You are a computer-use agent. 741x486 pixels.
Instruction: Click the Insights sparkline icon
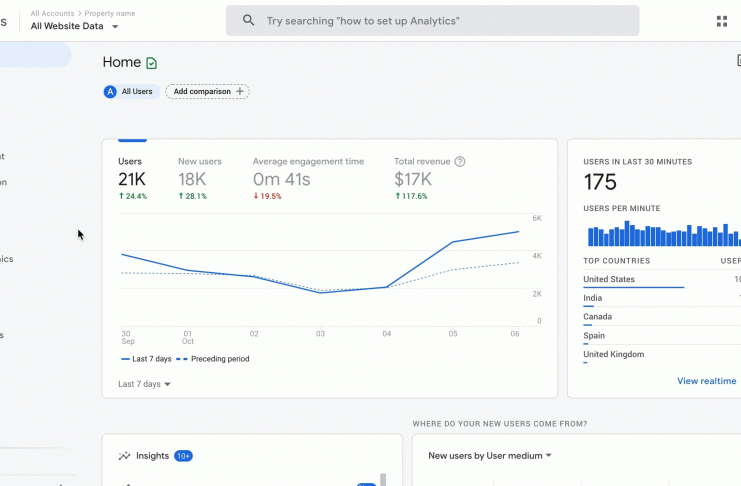(124, 456)
